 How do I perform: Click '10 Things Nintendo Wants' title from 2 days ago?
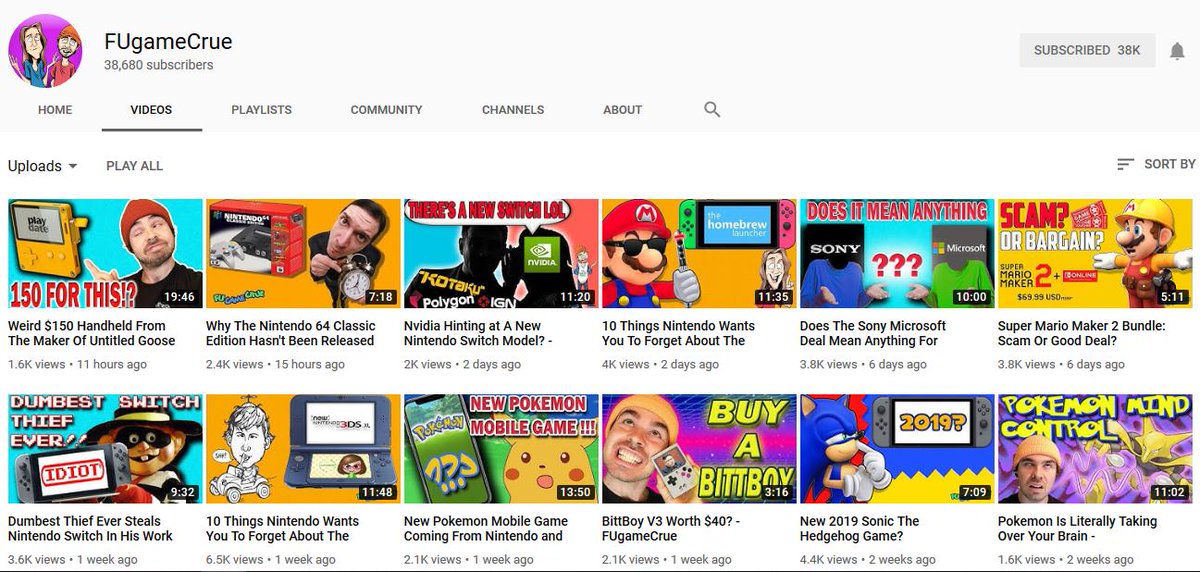coord(679,333)
